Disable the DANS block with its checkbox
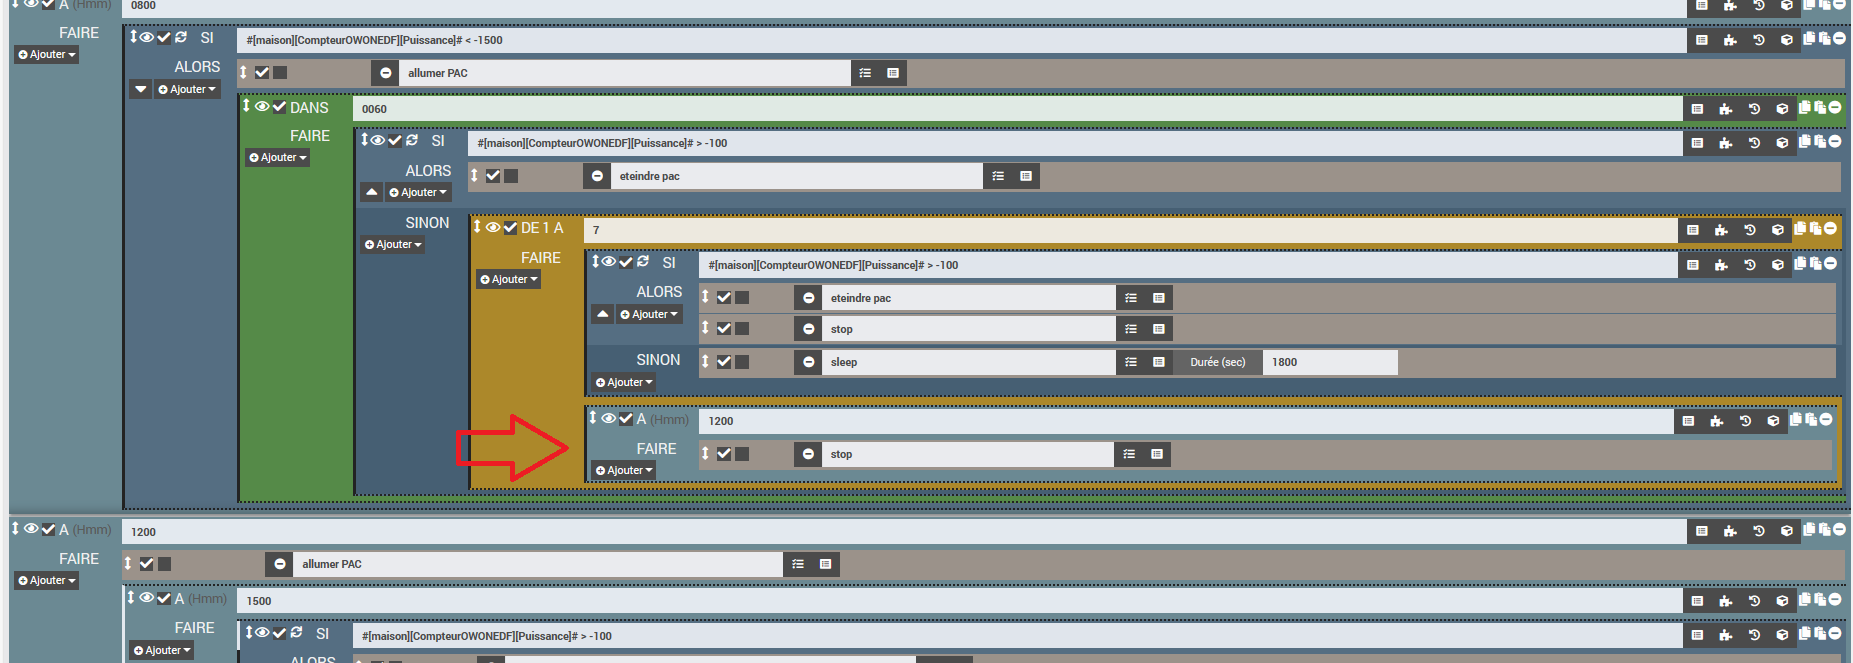 279,106
